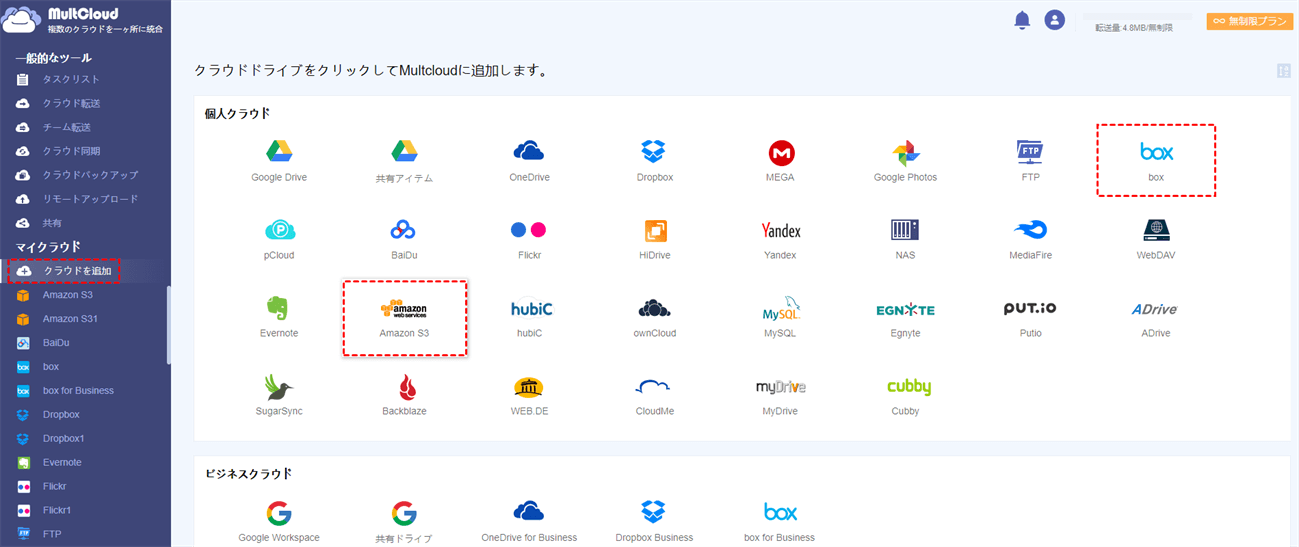Add a MySQL connection
The image size is (1299, 547).
pos(780,317)
